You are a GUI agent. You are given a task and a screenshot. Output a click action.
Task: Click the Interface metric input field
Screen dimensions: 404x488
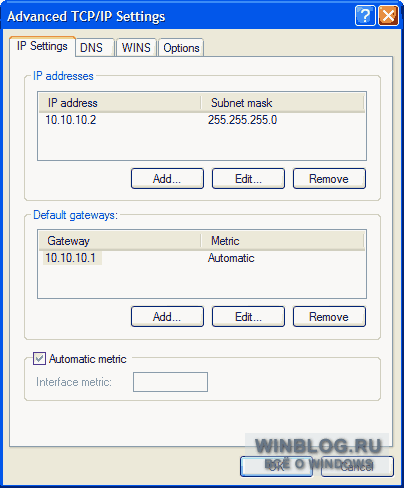(x=170, y=382)
